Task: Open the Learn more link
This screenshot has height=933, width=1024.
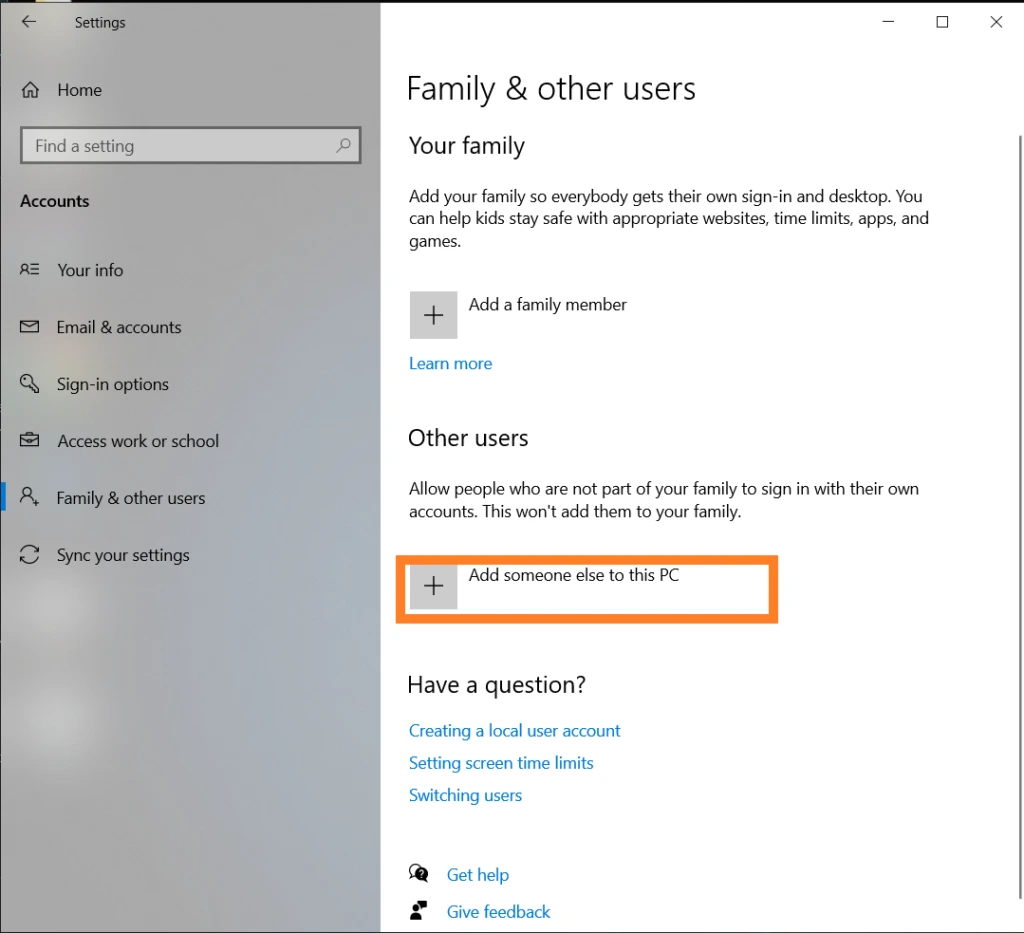Action: point(450,363)
